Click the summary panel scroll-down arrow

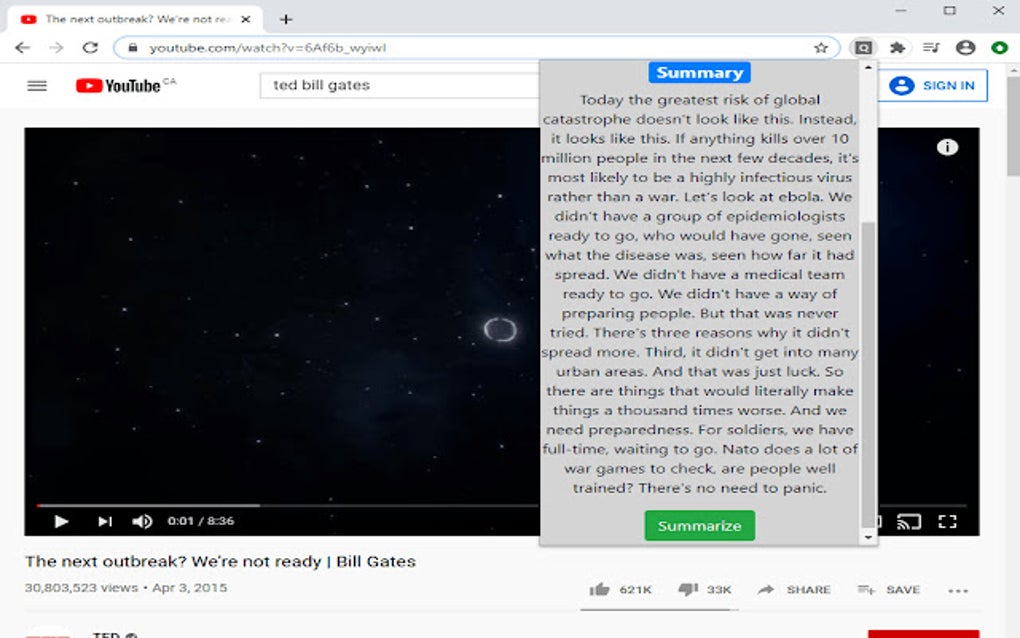click(868, 537)
